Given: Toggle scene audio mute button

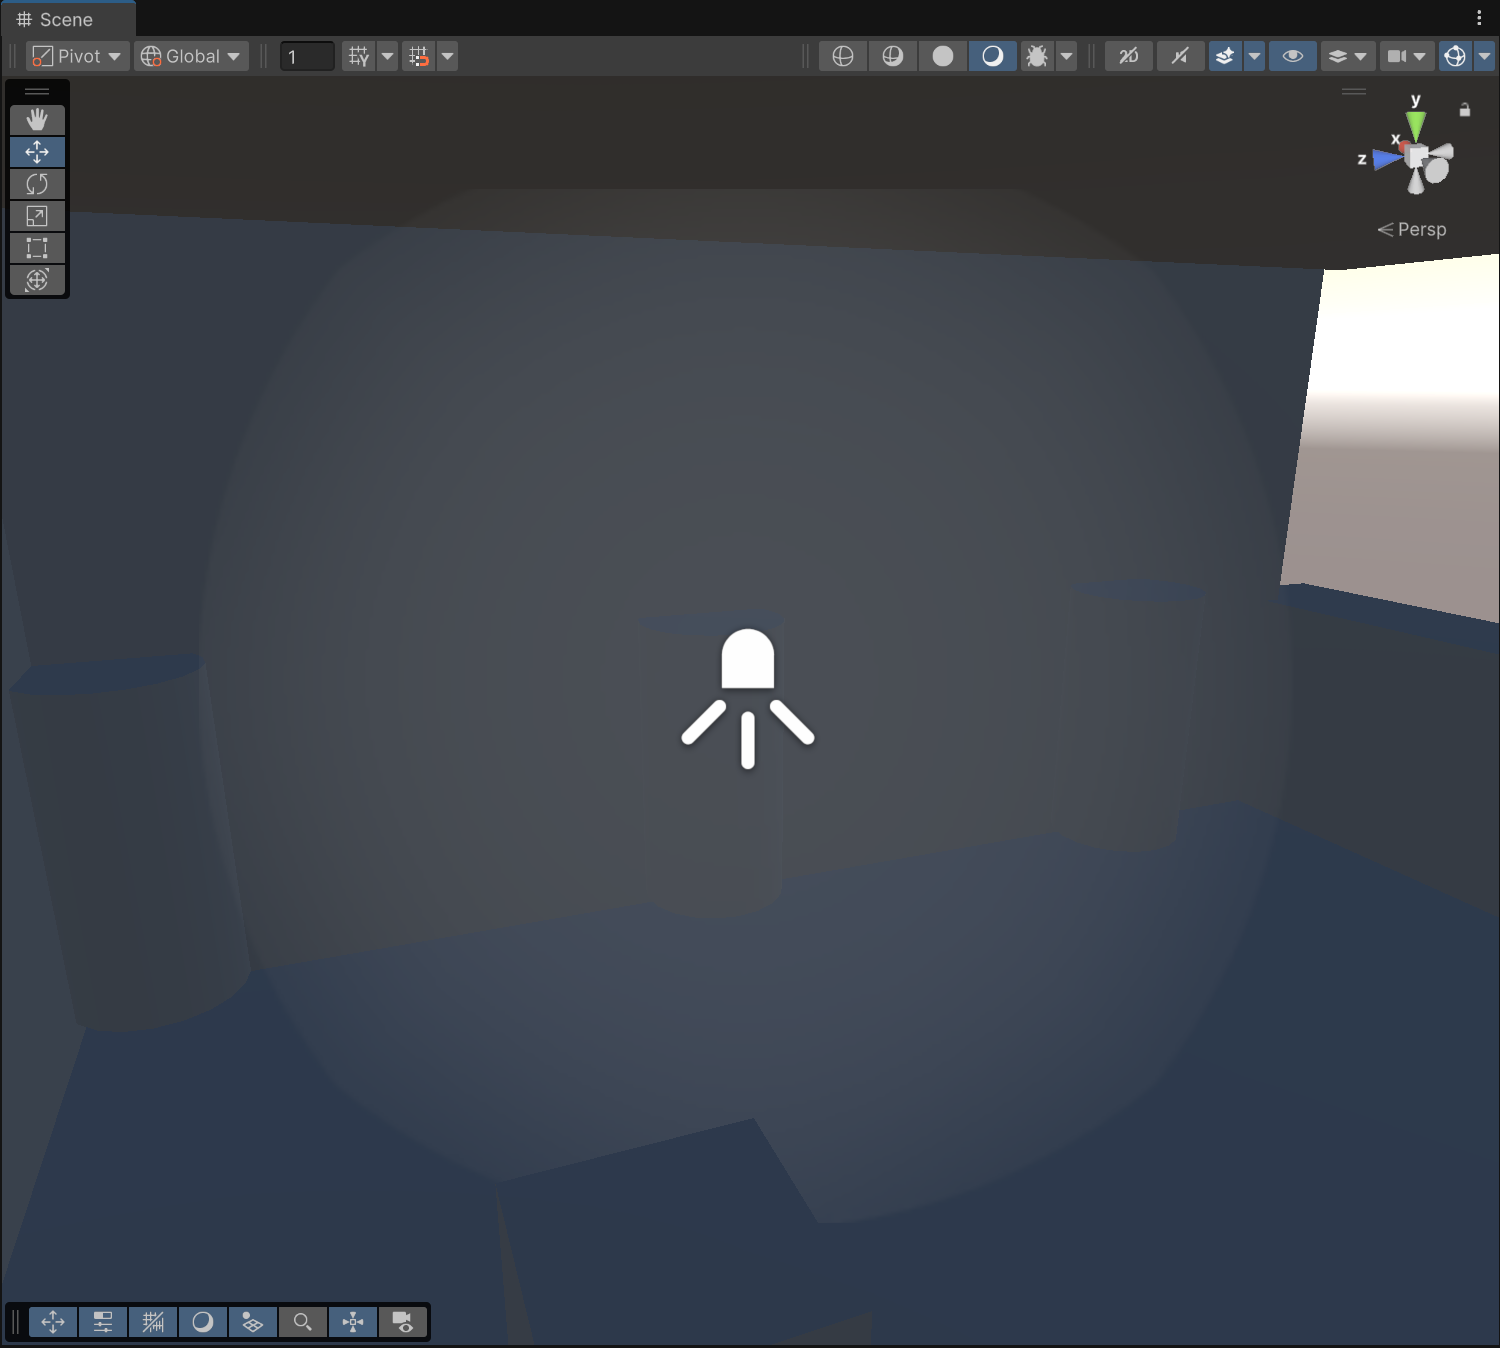Looking at the screenshot, I should [1181, 56].
